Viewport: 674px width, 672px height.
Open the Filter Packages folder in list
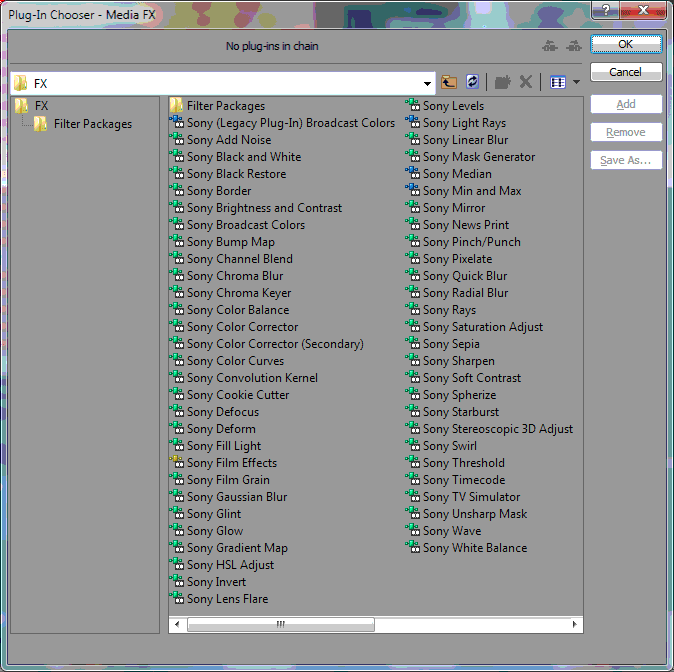[x=218, y=106]
